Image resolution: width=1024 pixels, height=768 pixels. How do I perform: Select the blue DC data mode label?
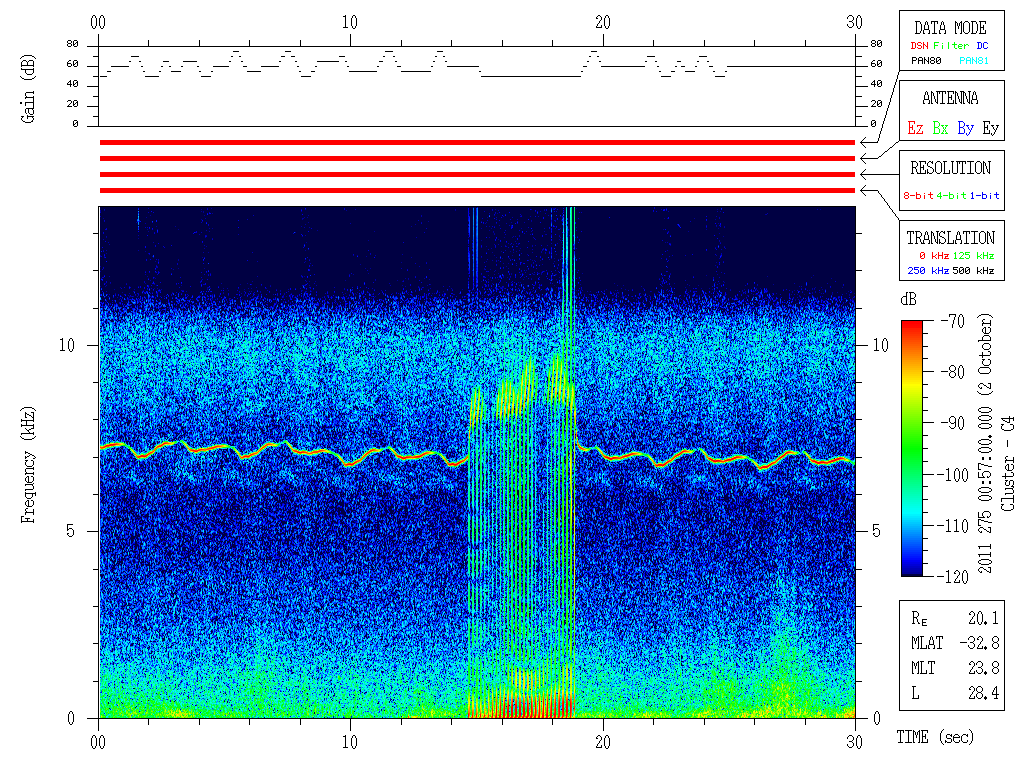coord(982,46)
